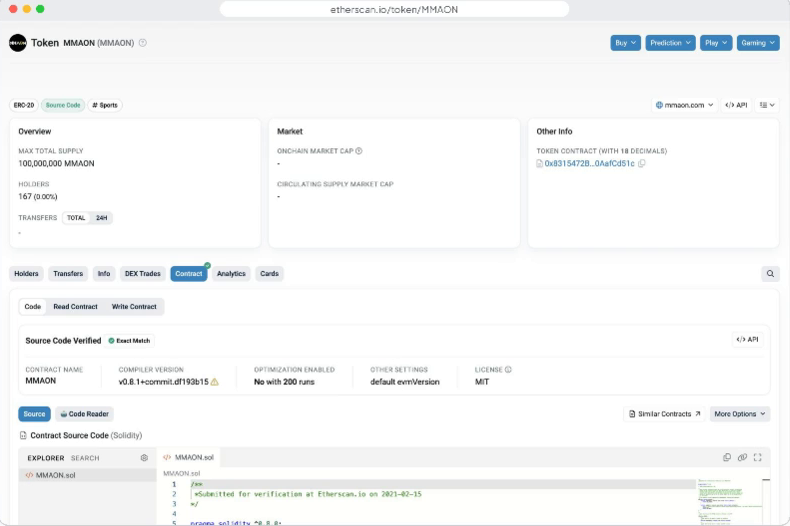Open the Gaming dropdown
This screenshot has width=790, height=526.
pyautogui.click(x=758, y=43)
